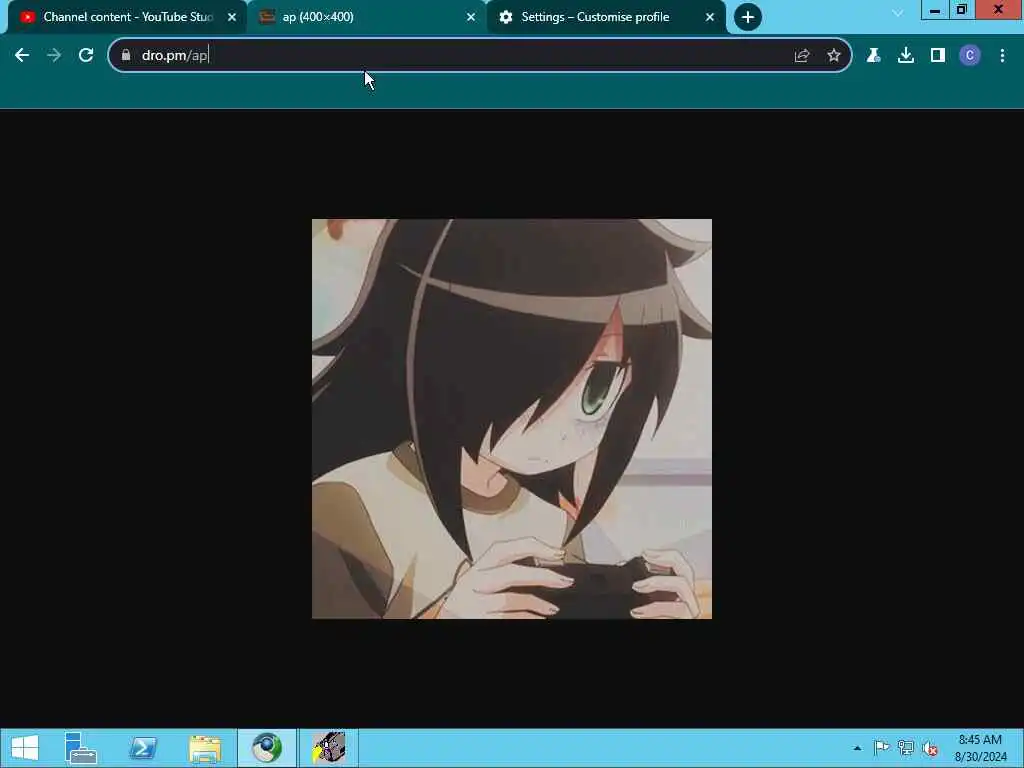Click the Chromium browser taskbar icon
The image size is (1024, 768).
pyautogui.click(x=267, y=748)
